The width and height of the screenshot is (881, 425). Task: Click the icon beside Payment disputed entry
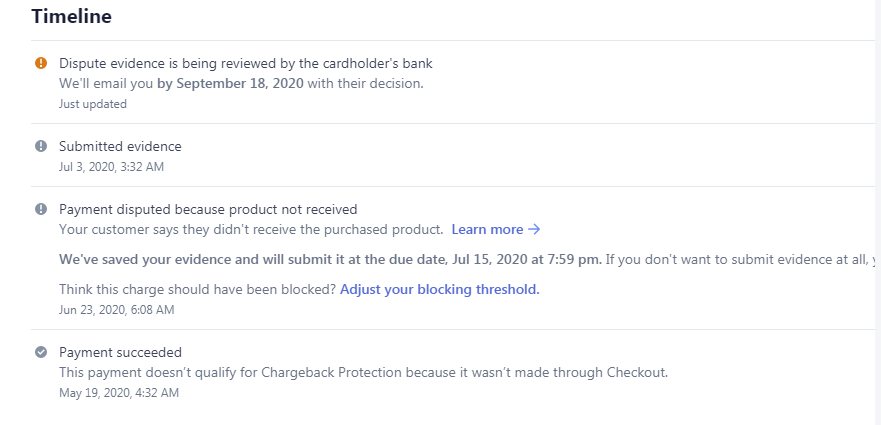(x=41, y=209)
